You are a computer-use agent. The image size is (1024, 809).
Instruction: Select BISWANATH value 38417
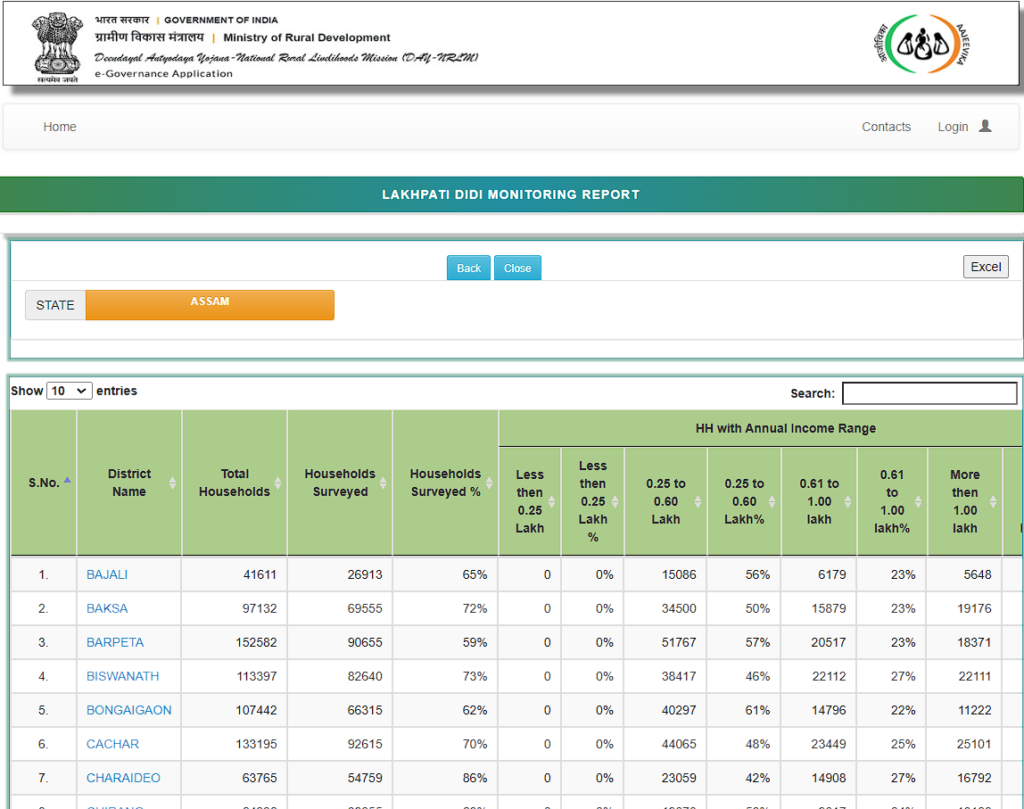pyautogui.click(x=679, y=676)
